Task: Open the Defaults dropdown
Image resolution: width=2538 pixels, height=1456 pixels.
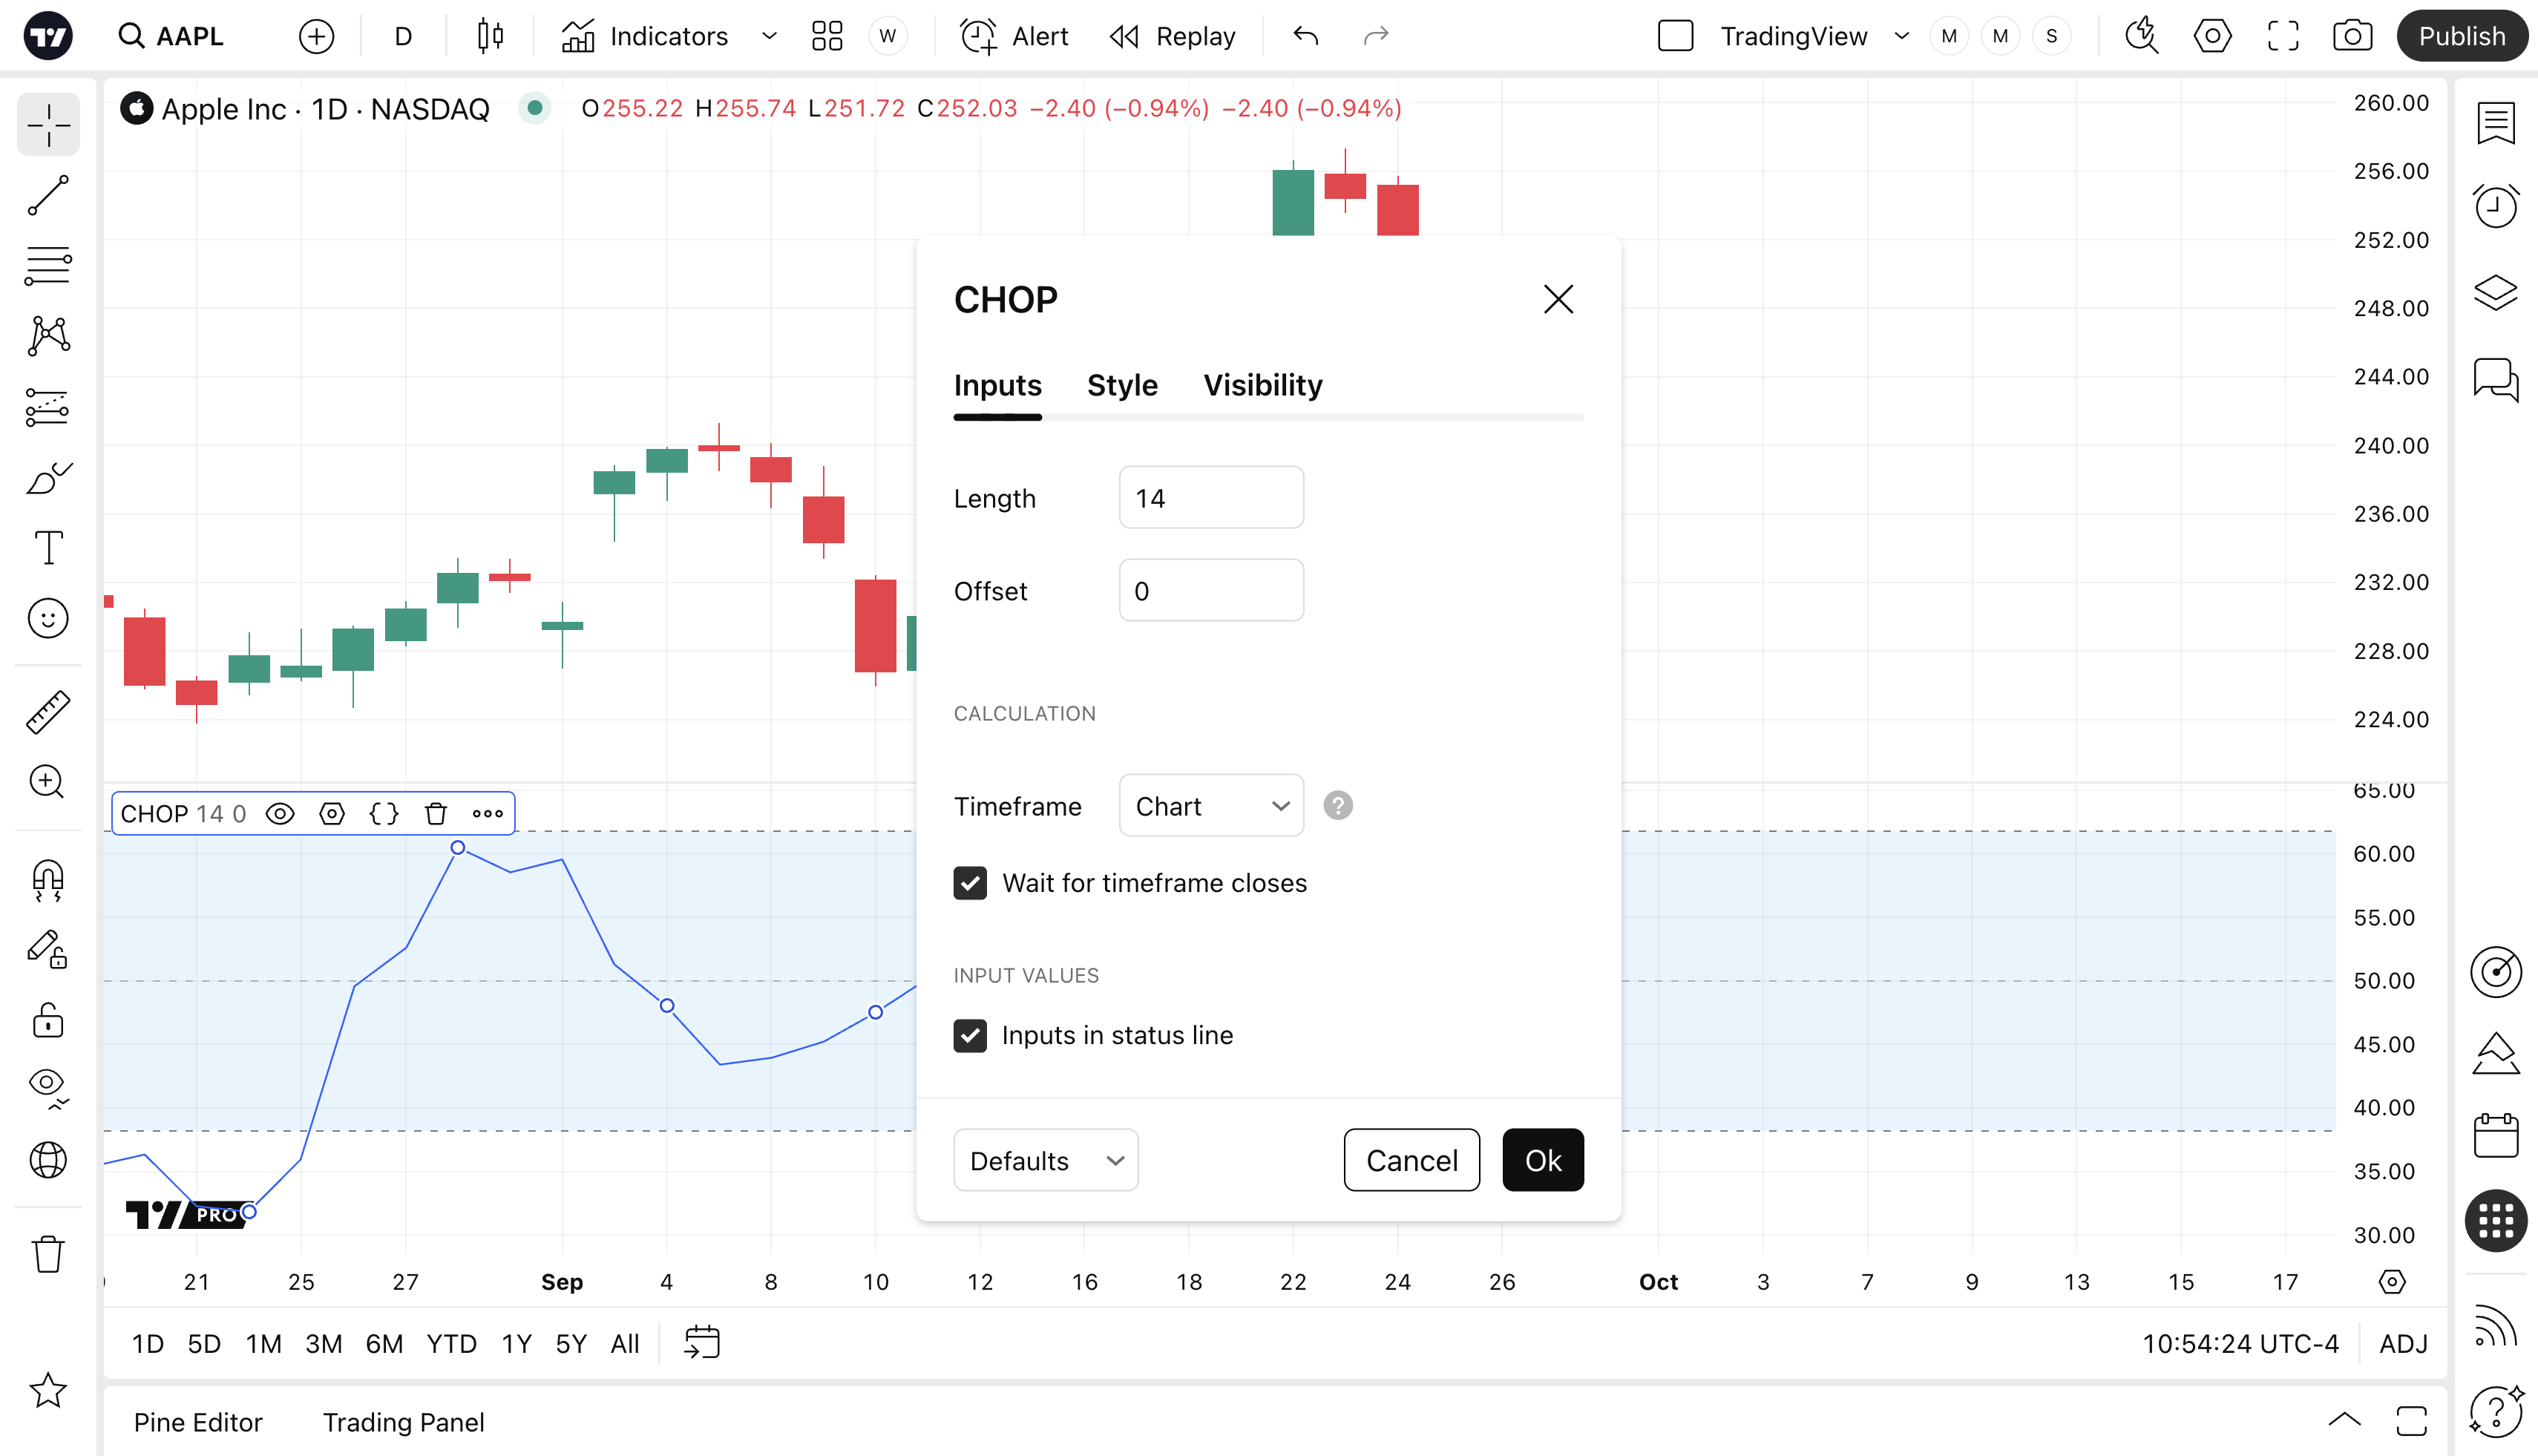Action: click(1046, 1161)
